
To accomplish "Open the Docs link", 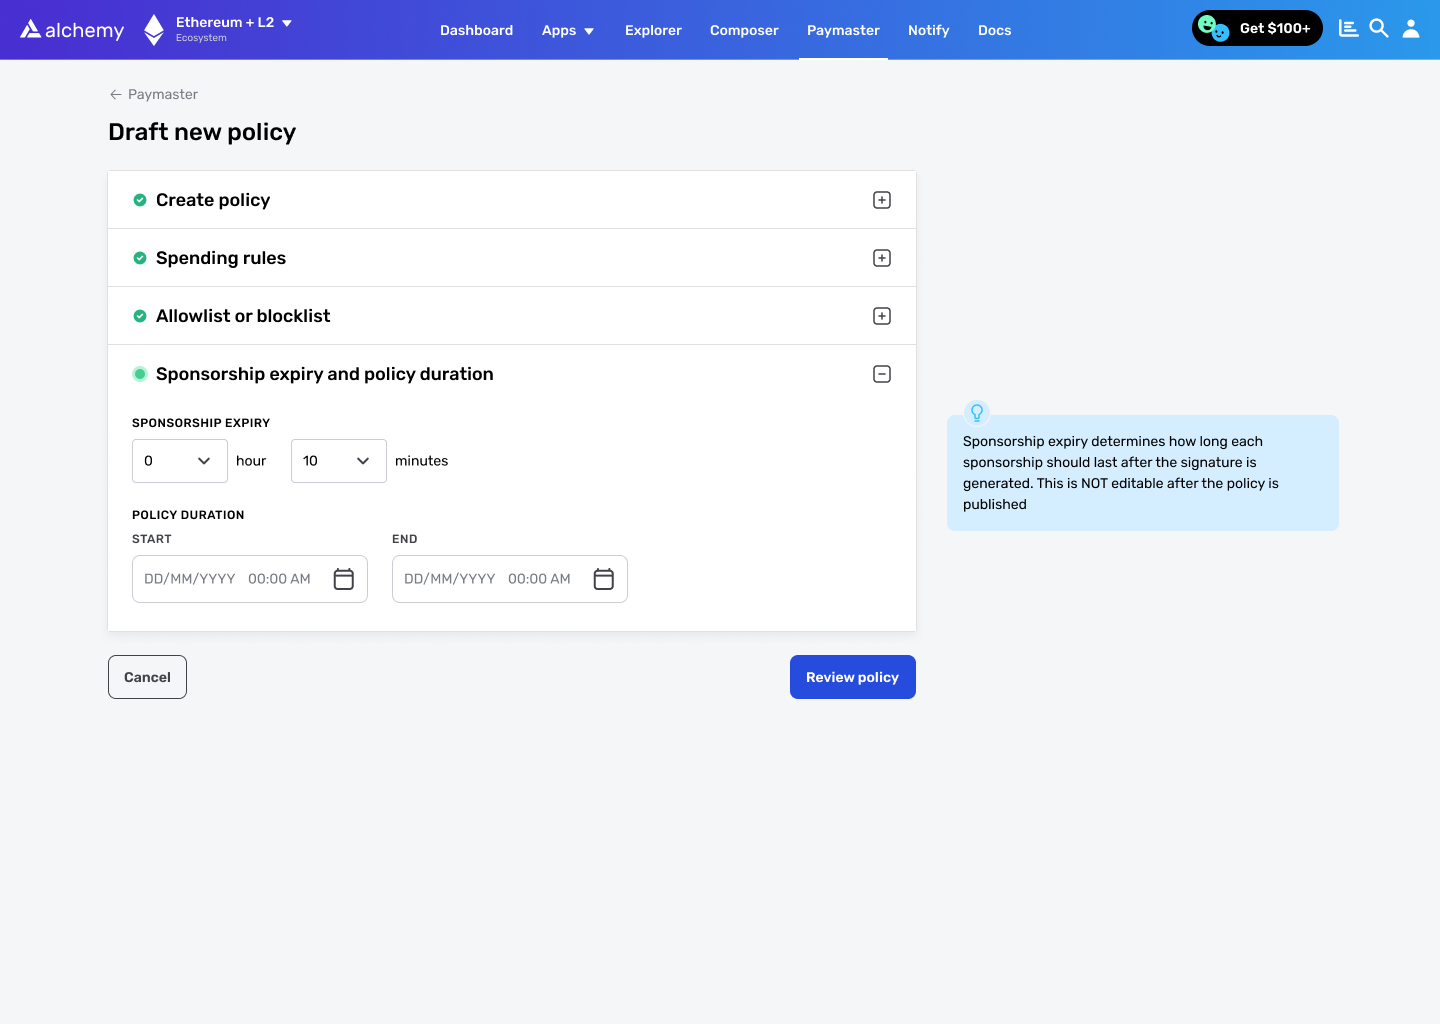I will click(x=994, y=30).
